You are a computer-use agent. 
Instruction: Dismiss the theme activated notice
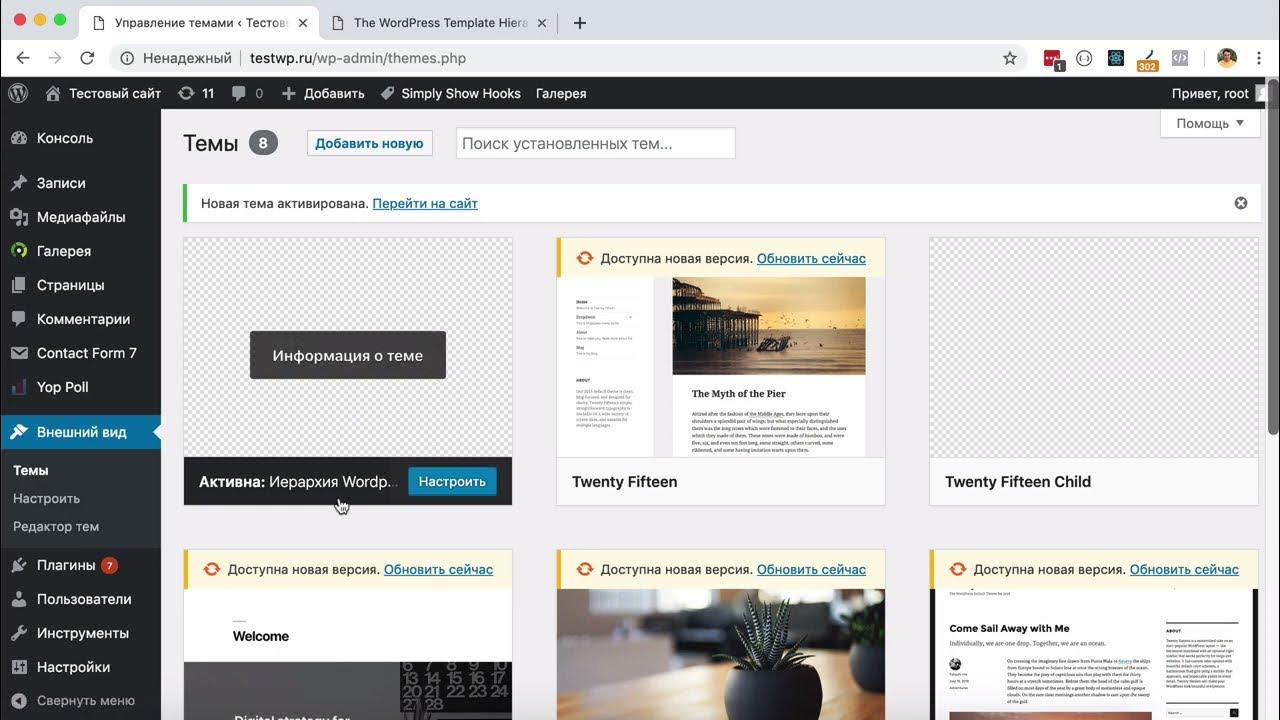click(1241, 203)
